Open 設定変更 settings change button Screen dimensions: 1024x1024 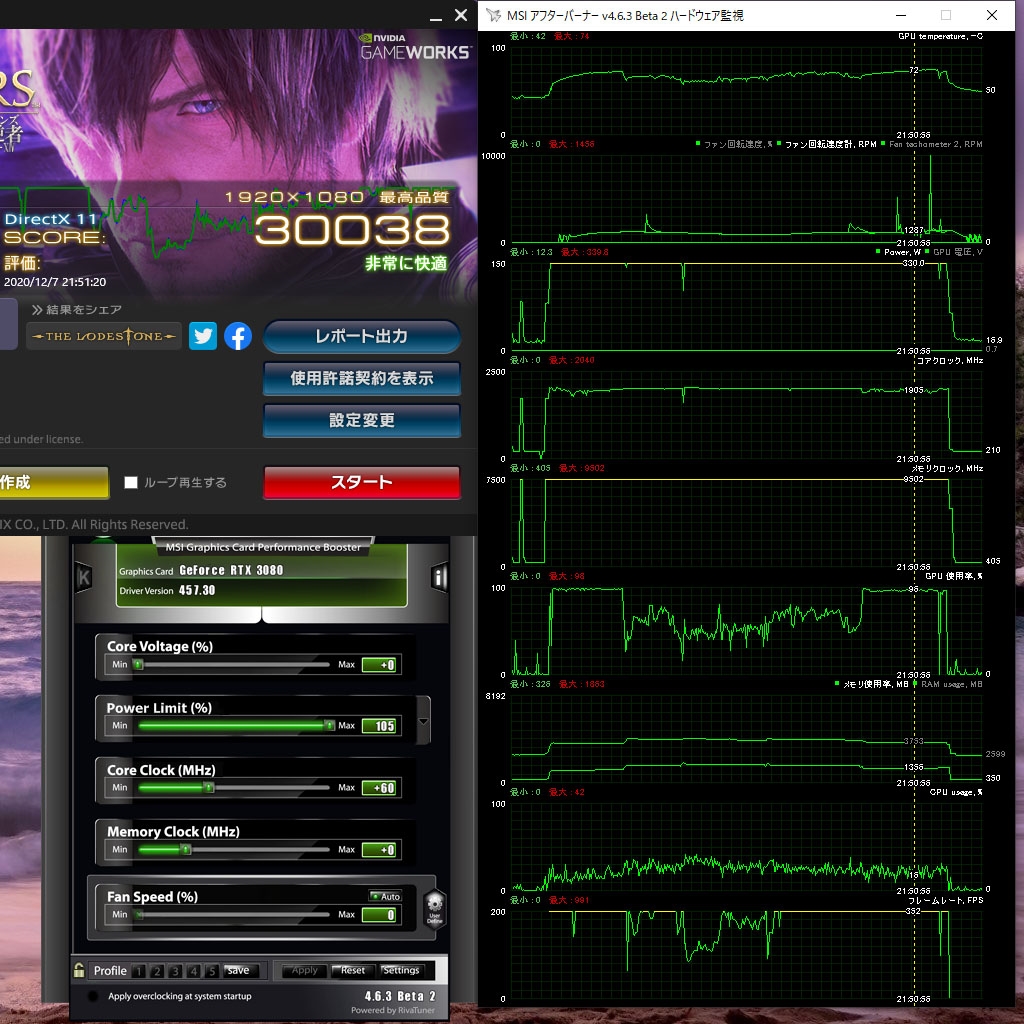(x=362, y=420)
